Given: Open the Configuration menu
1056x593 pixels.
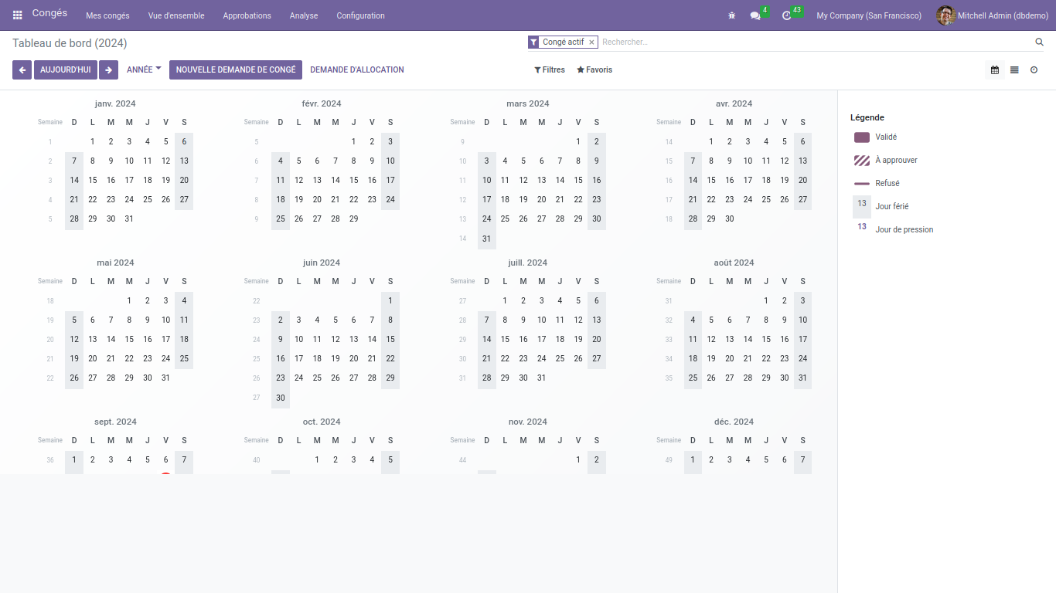Looking at the screenshot, I should [x=360, y=16].
